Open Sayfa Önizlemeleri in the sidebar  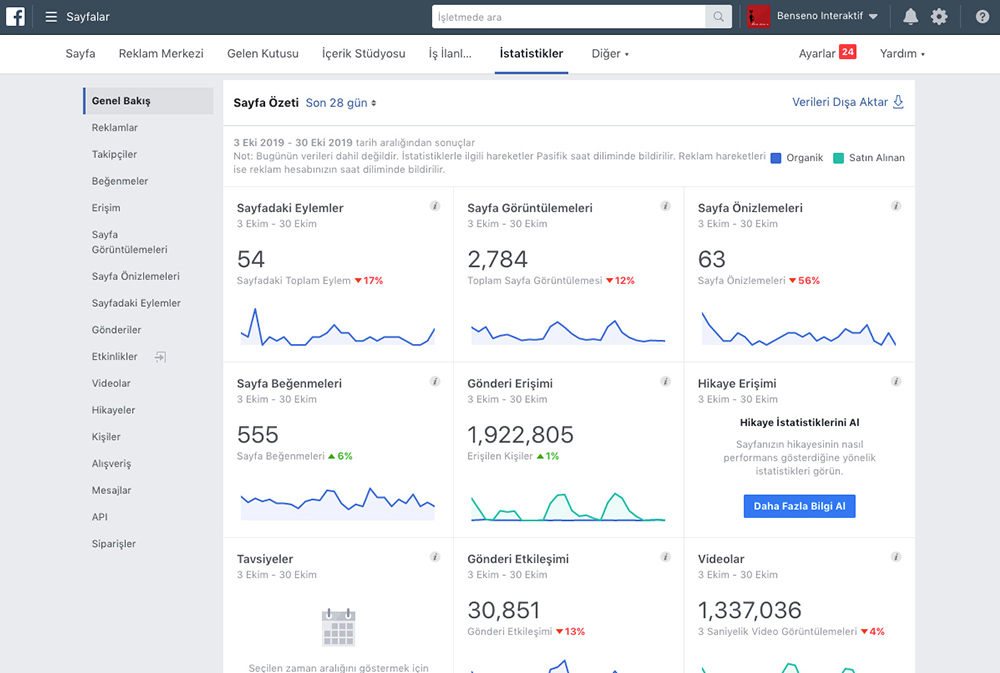135,276
